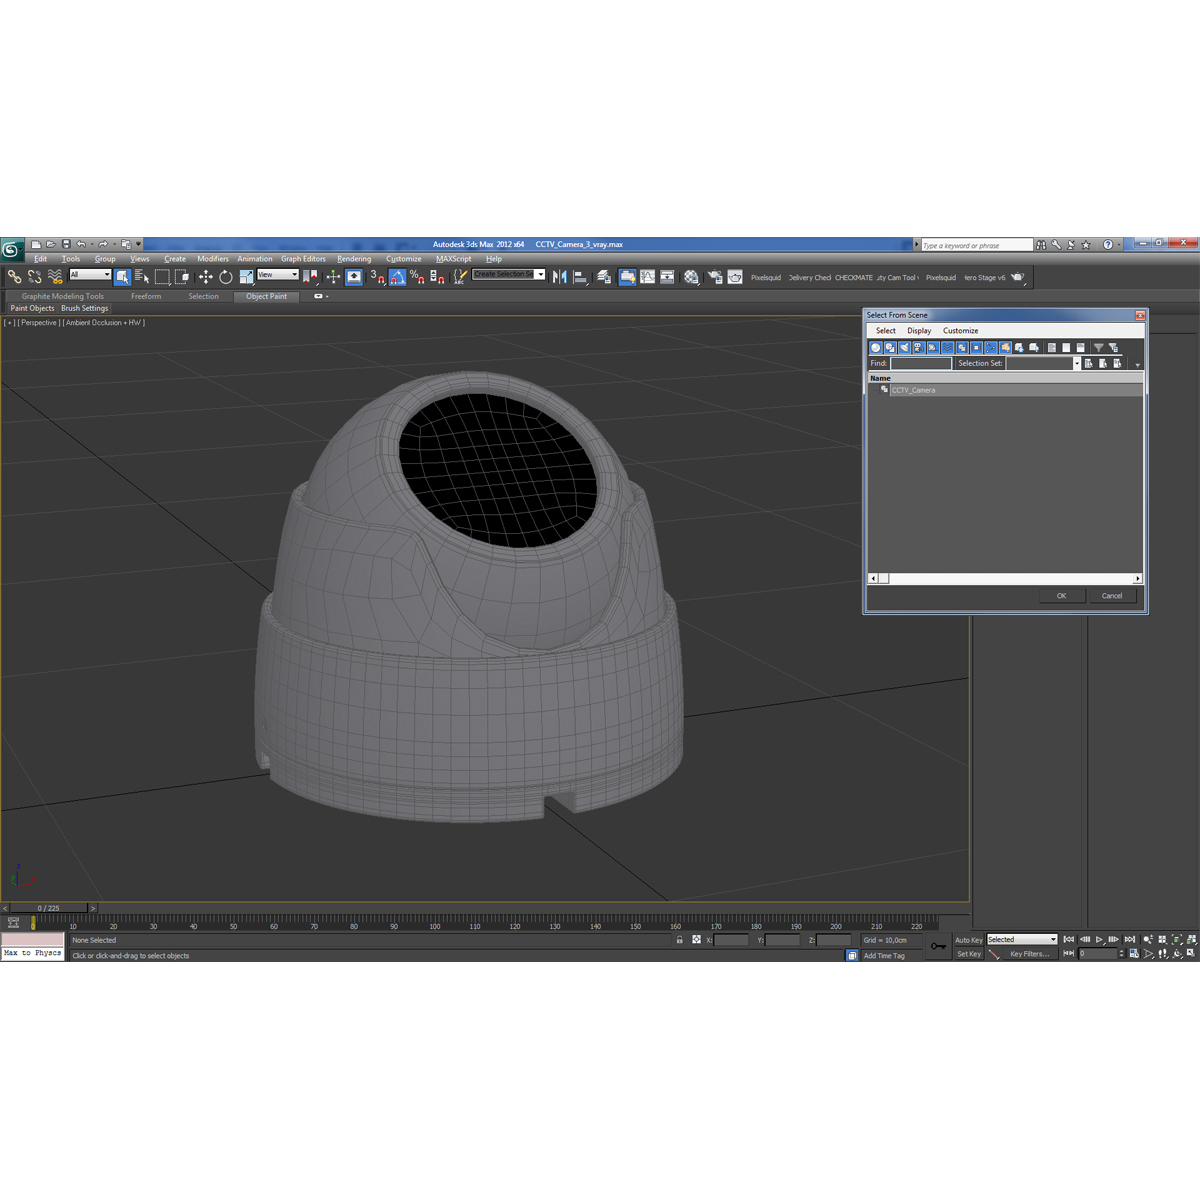The height and width of the screenshot is (1200, 1200).
Task: Open the Rendering menu
Action: coord(354,259)
